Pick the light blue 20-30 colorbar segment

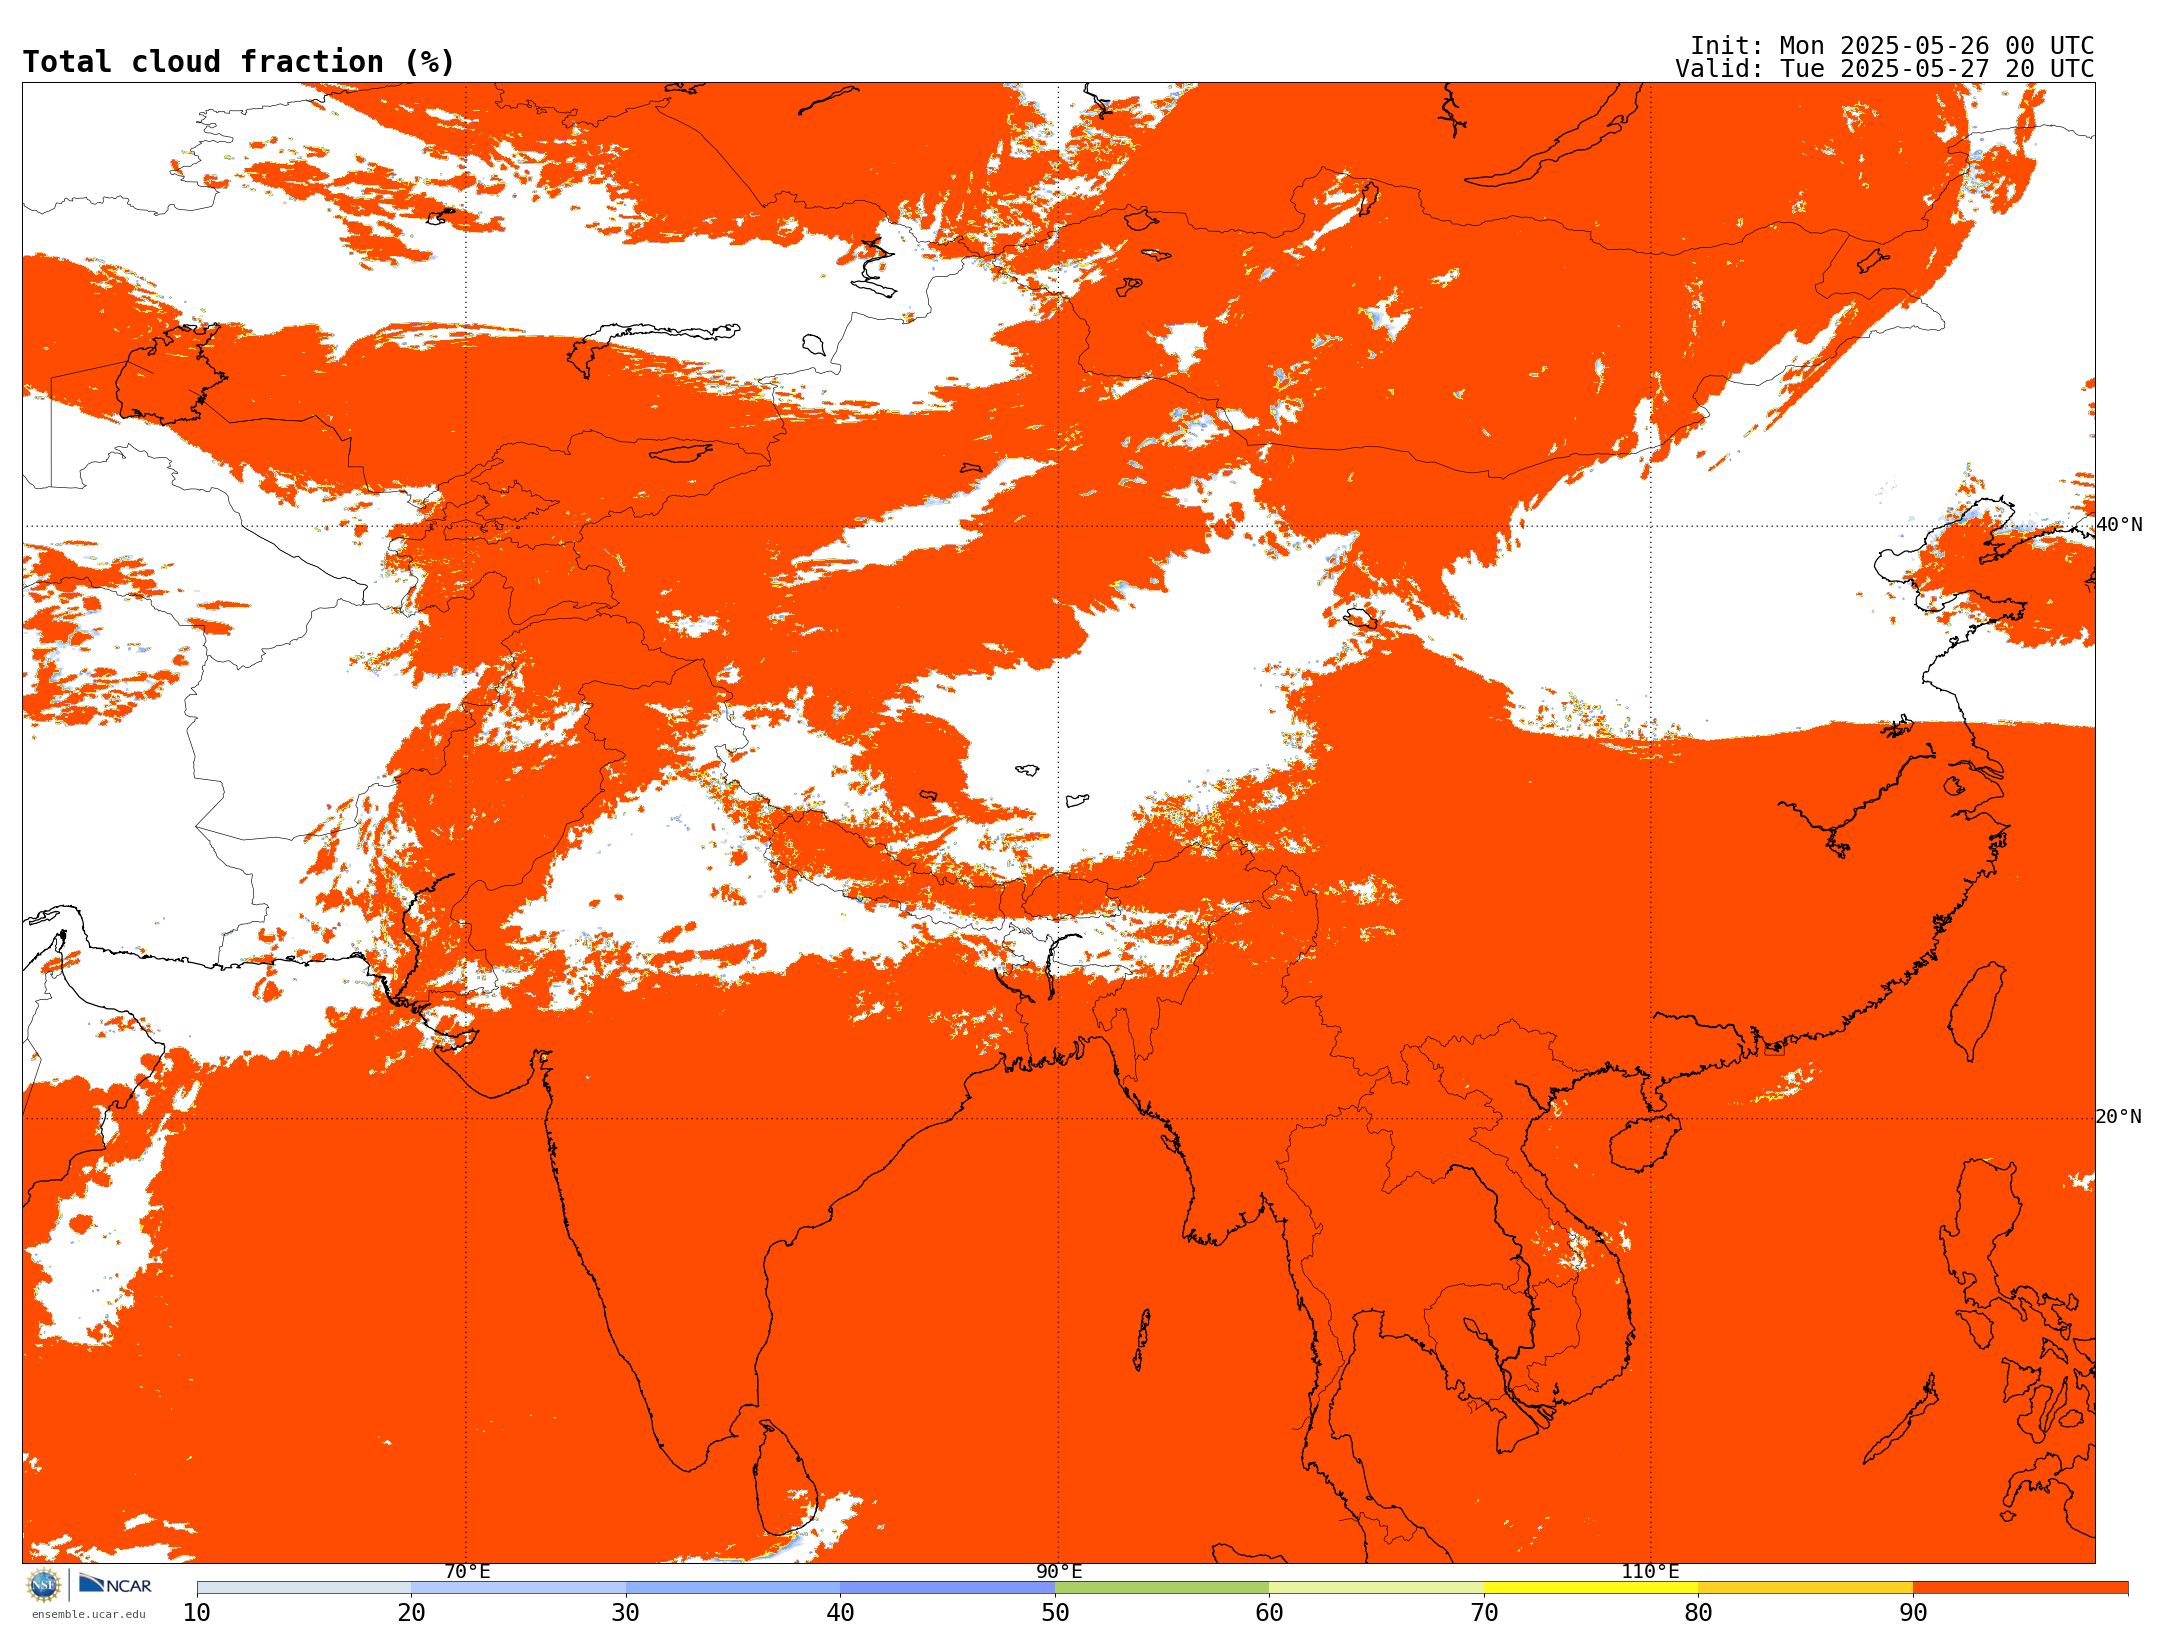pyautogui.click(x=518, y=1588)
